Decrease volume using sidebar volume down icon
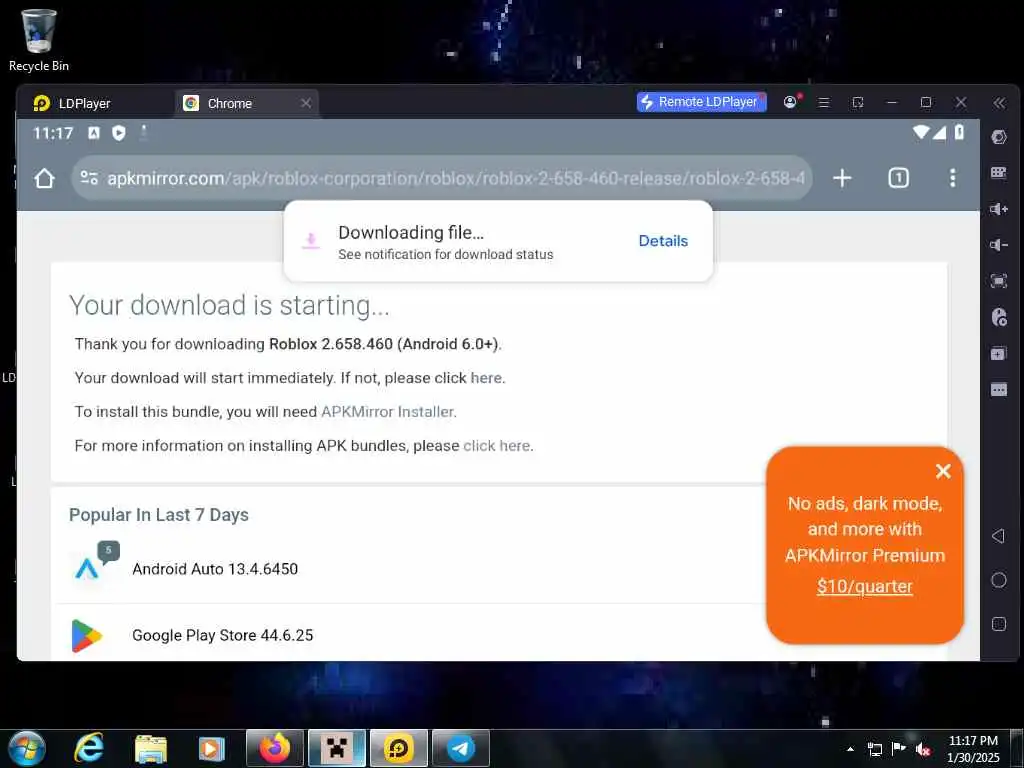Screen dimensions: 1024x768 click(x=999, y=245)
